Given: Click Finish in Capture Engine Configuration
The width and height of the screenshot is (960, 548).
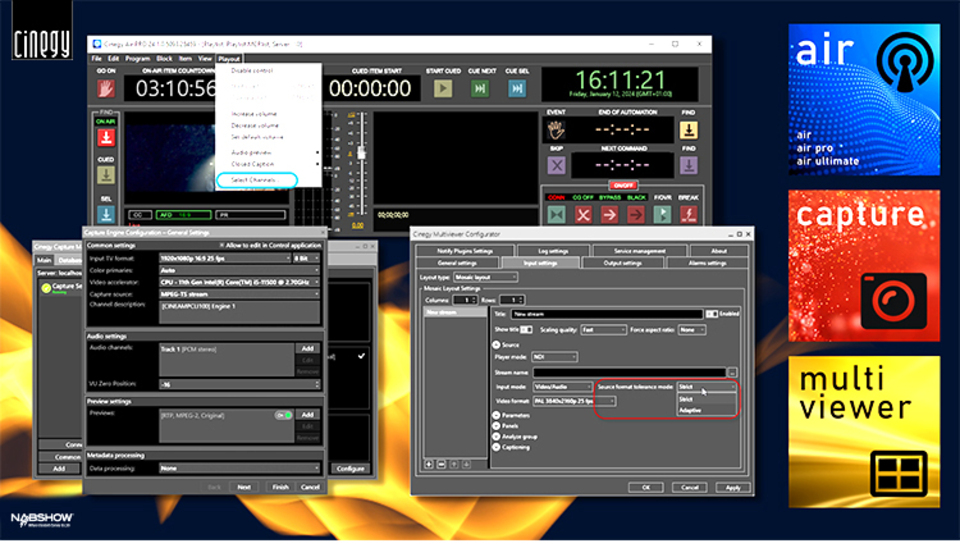Looking at the screenshot, I should pyautogui.click(x=280, y=487).
